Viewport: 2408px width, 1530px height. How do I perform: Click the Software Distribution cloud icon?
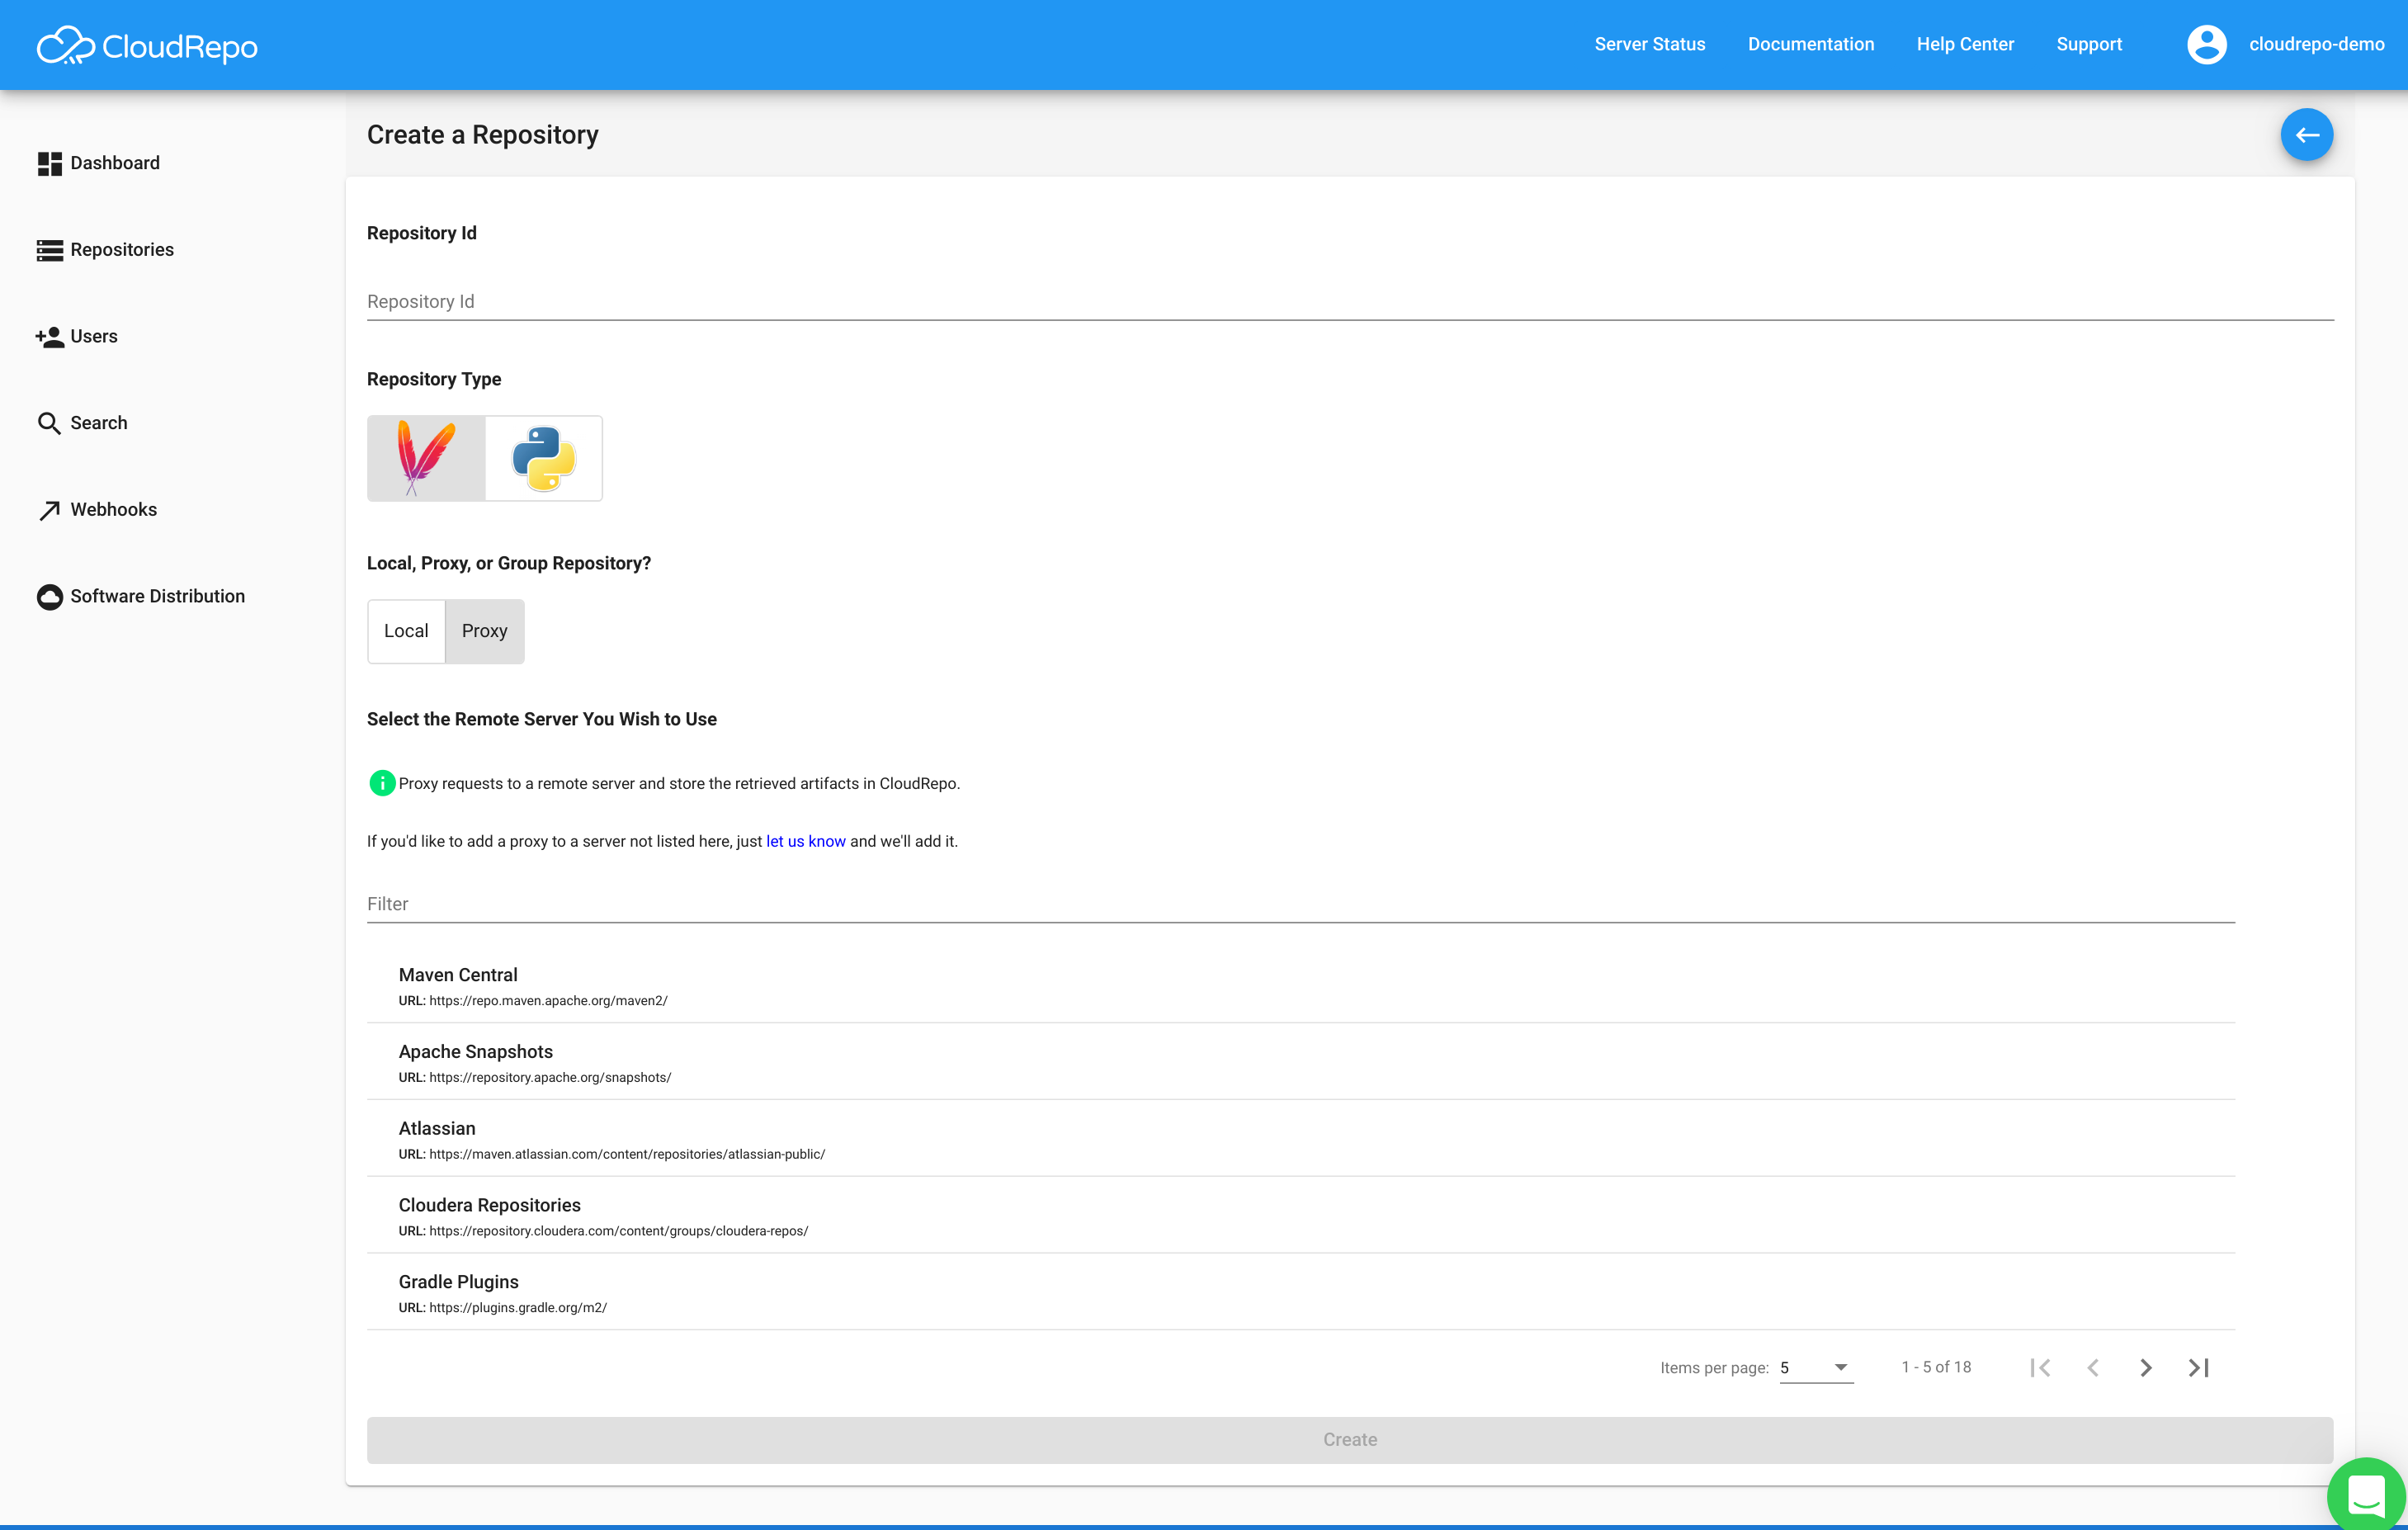click(49, 597)
